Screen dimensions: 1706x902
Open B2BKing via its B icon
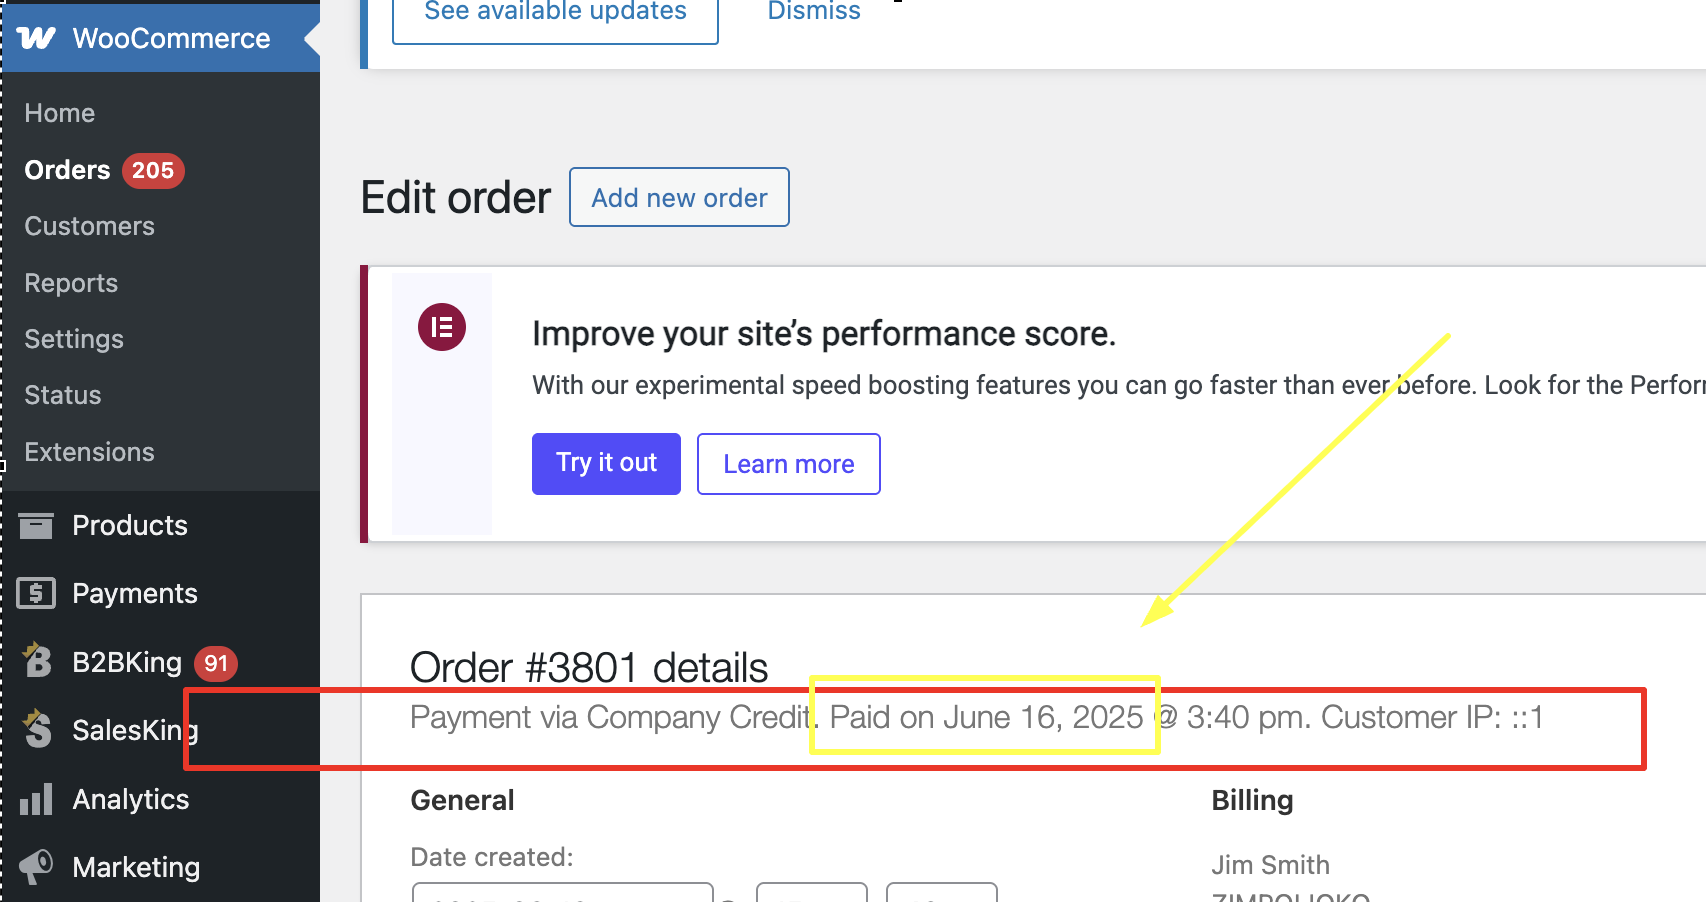click(37, 660)
